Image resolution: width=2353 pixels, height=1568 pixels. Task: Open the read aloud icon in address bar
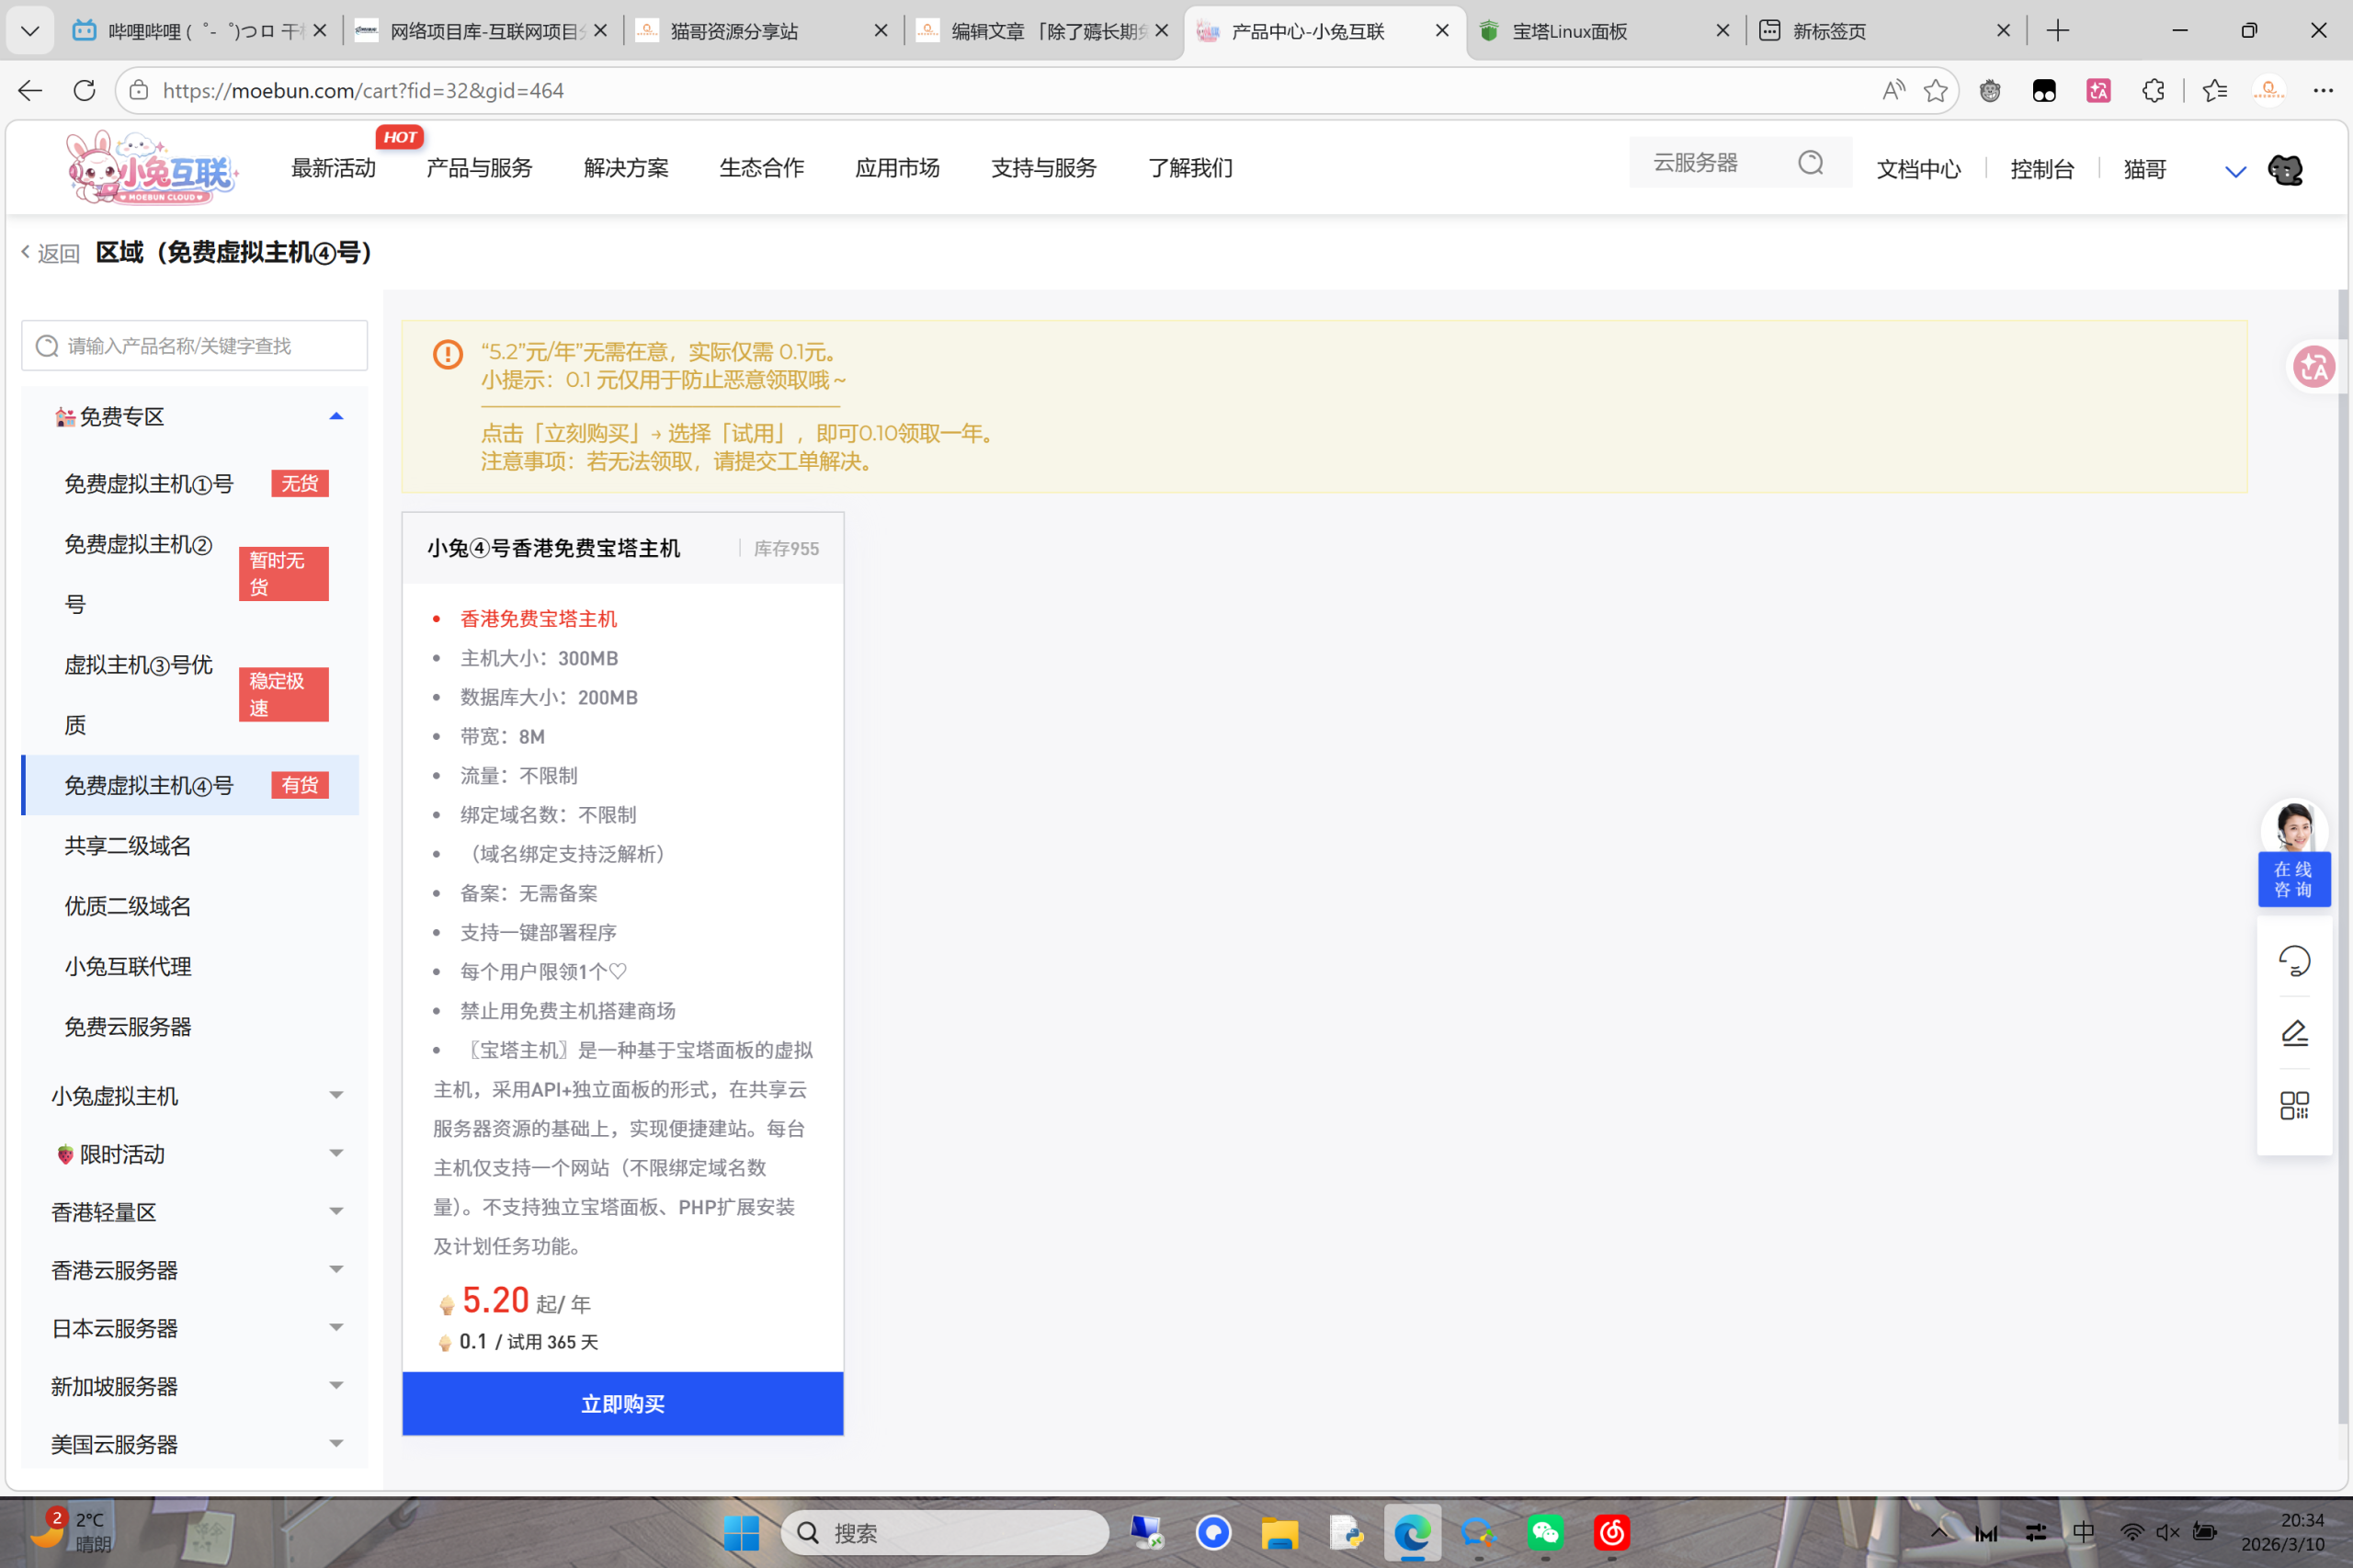point(1892,91)
